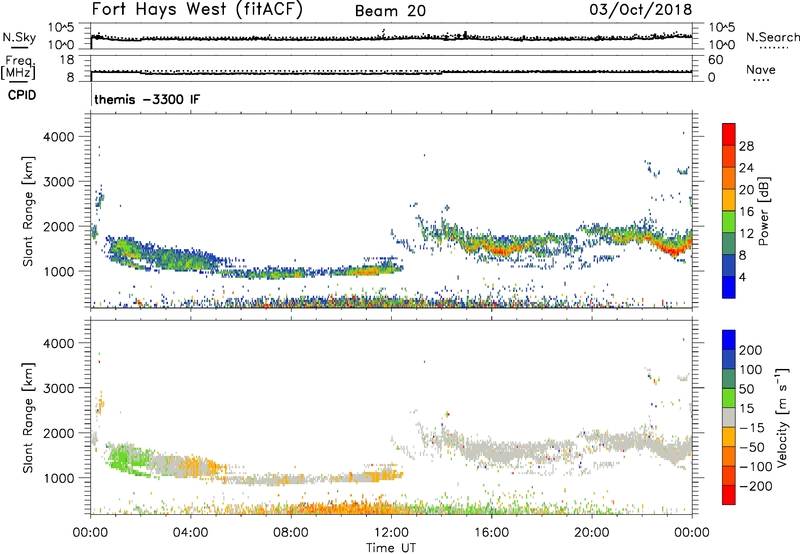Pick the orange Power segment between 20 and 24
The height and width of the screenshot is (554, 800).
pyautogui.click(x=729, y=178)
